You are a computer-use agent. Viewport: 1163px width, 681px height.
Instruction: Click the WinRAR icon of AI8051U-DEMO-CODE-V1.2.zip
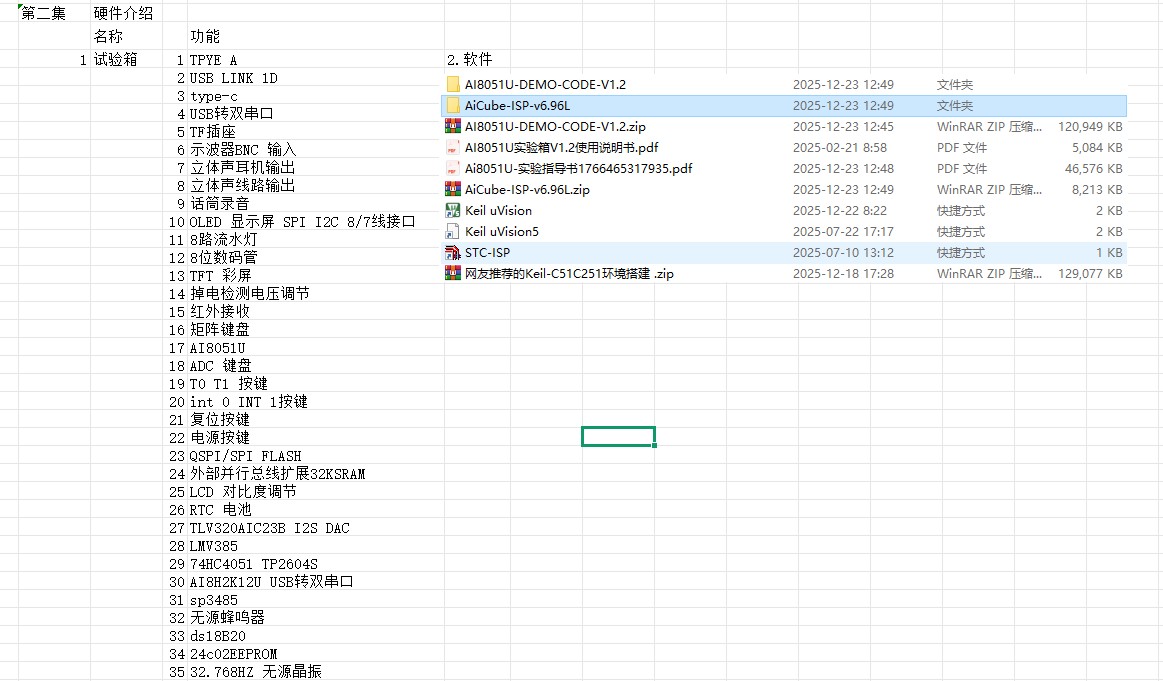coord(452,126)
